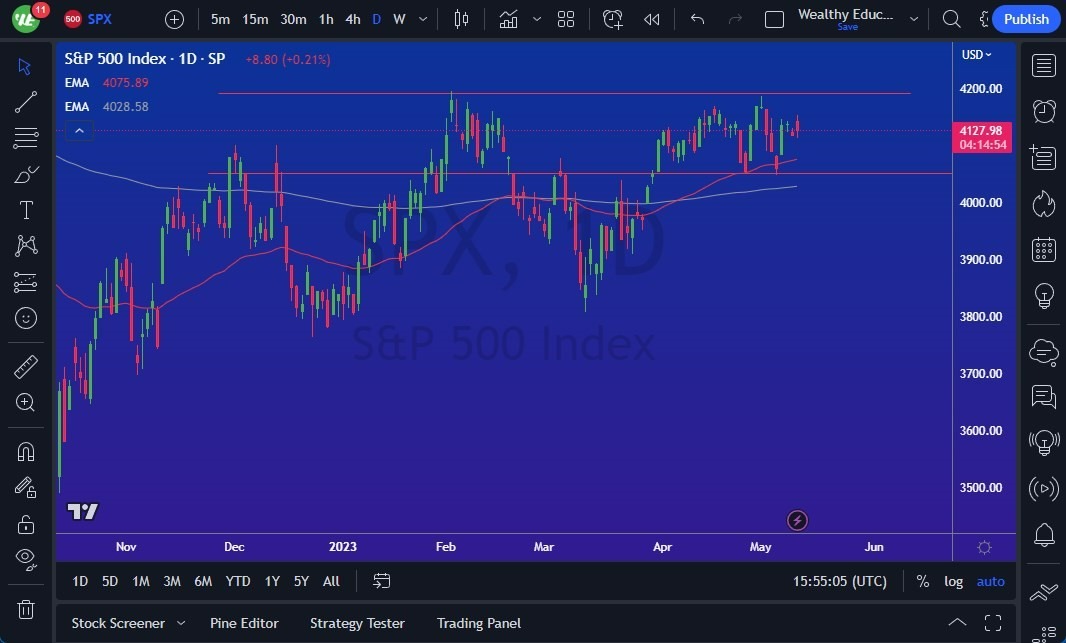Screen dimensions: 1066x643
Task: Select the Measure ruler tool
Action: pyautogui.click(x=25, y=366)
